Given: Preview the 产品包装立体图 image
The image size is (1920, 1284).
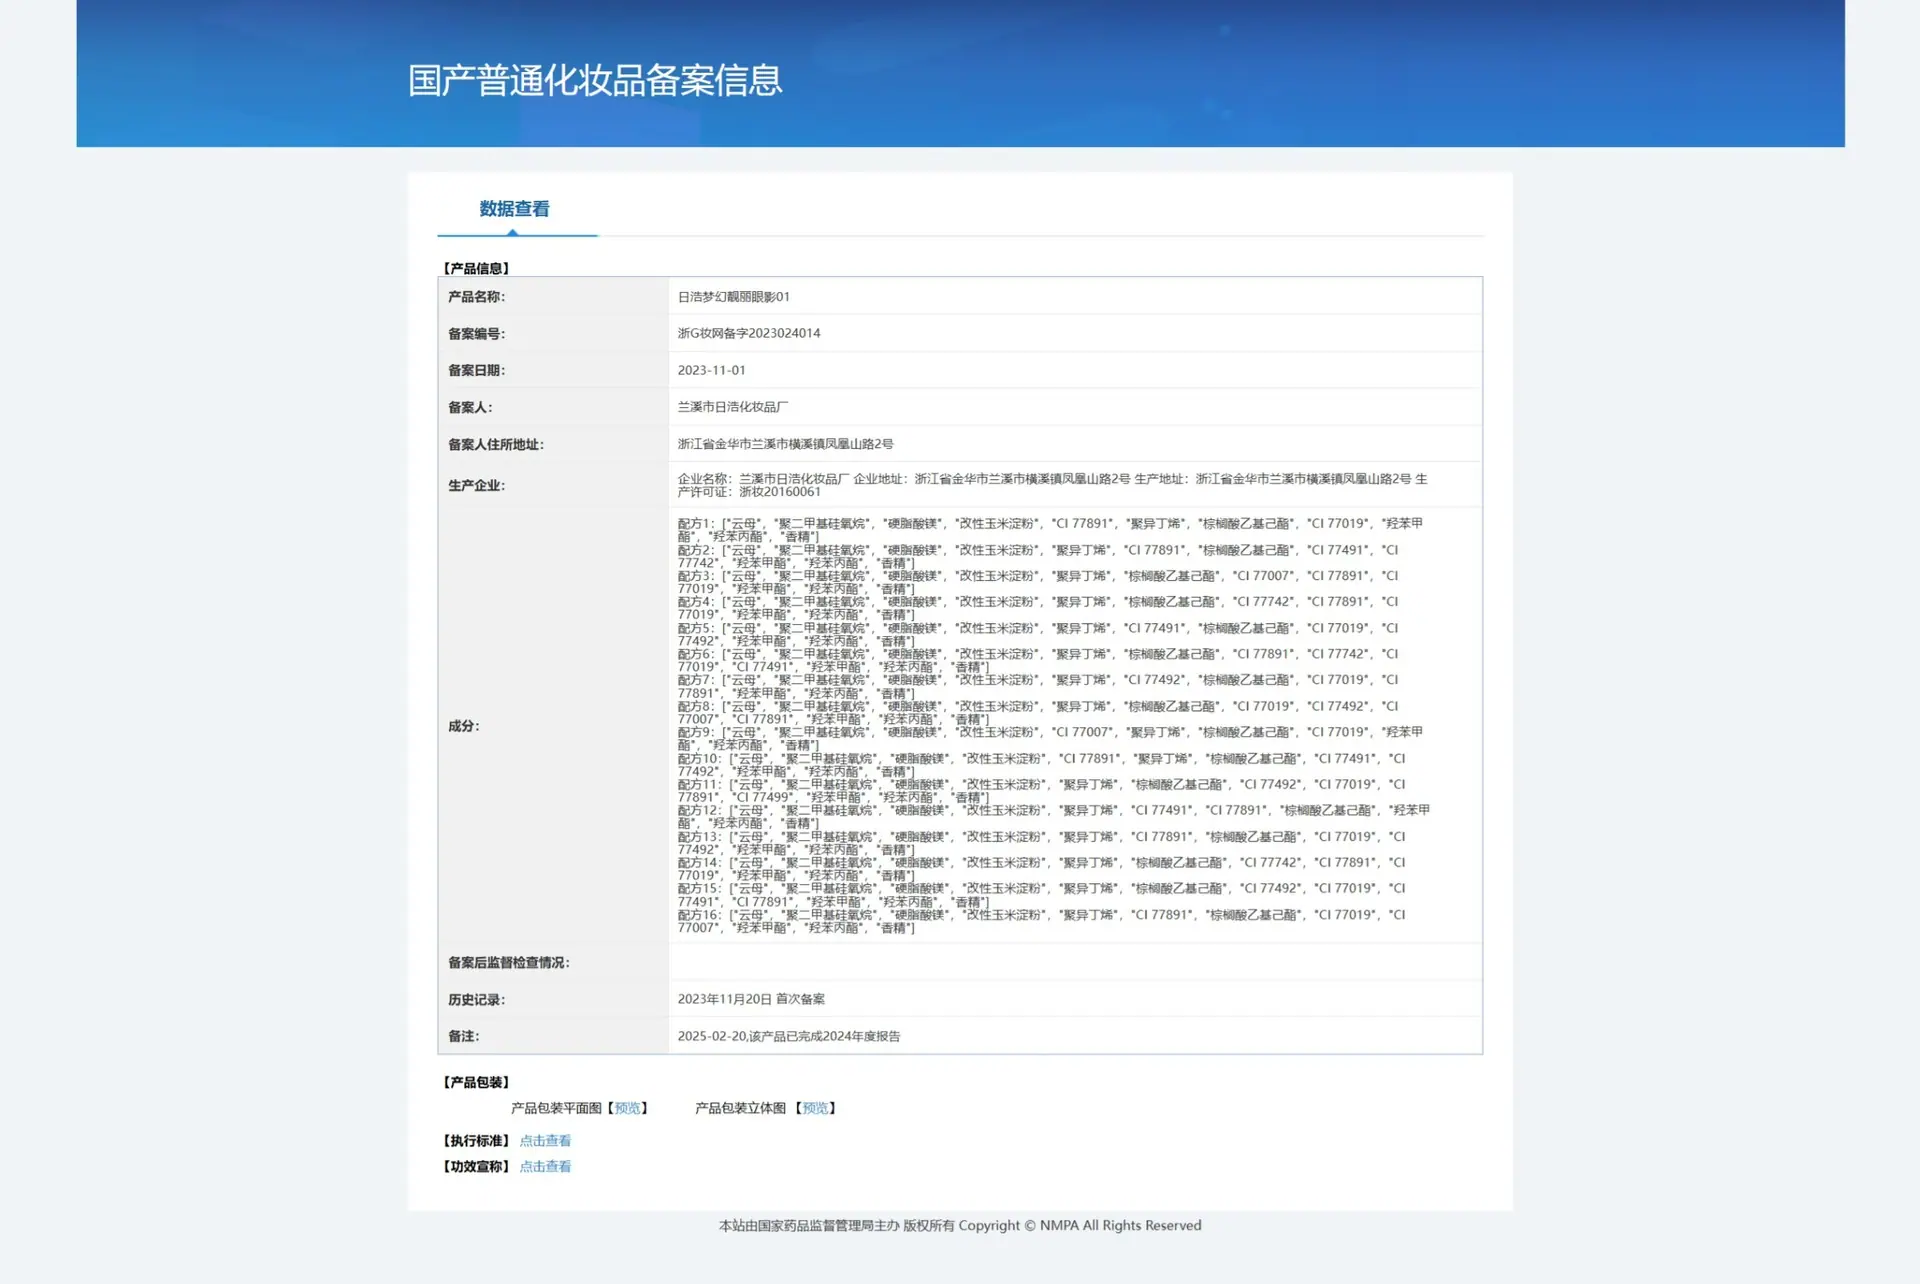Looking at the screenshot, I should tap(815, 1108).
